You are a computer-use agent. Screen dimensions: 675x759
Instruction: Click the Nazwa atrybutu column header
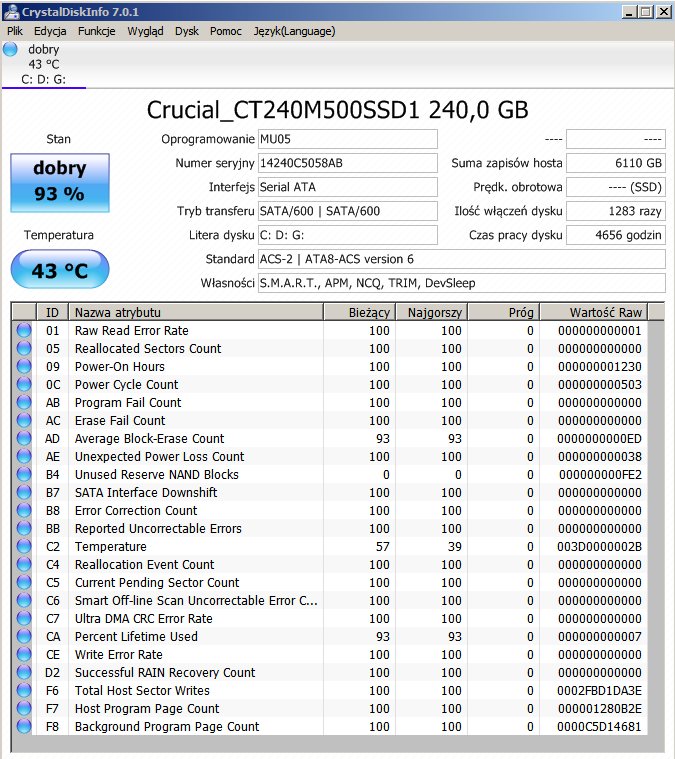[x=196, y=312]
